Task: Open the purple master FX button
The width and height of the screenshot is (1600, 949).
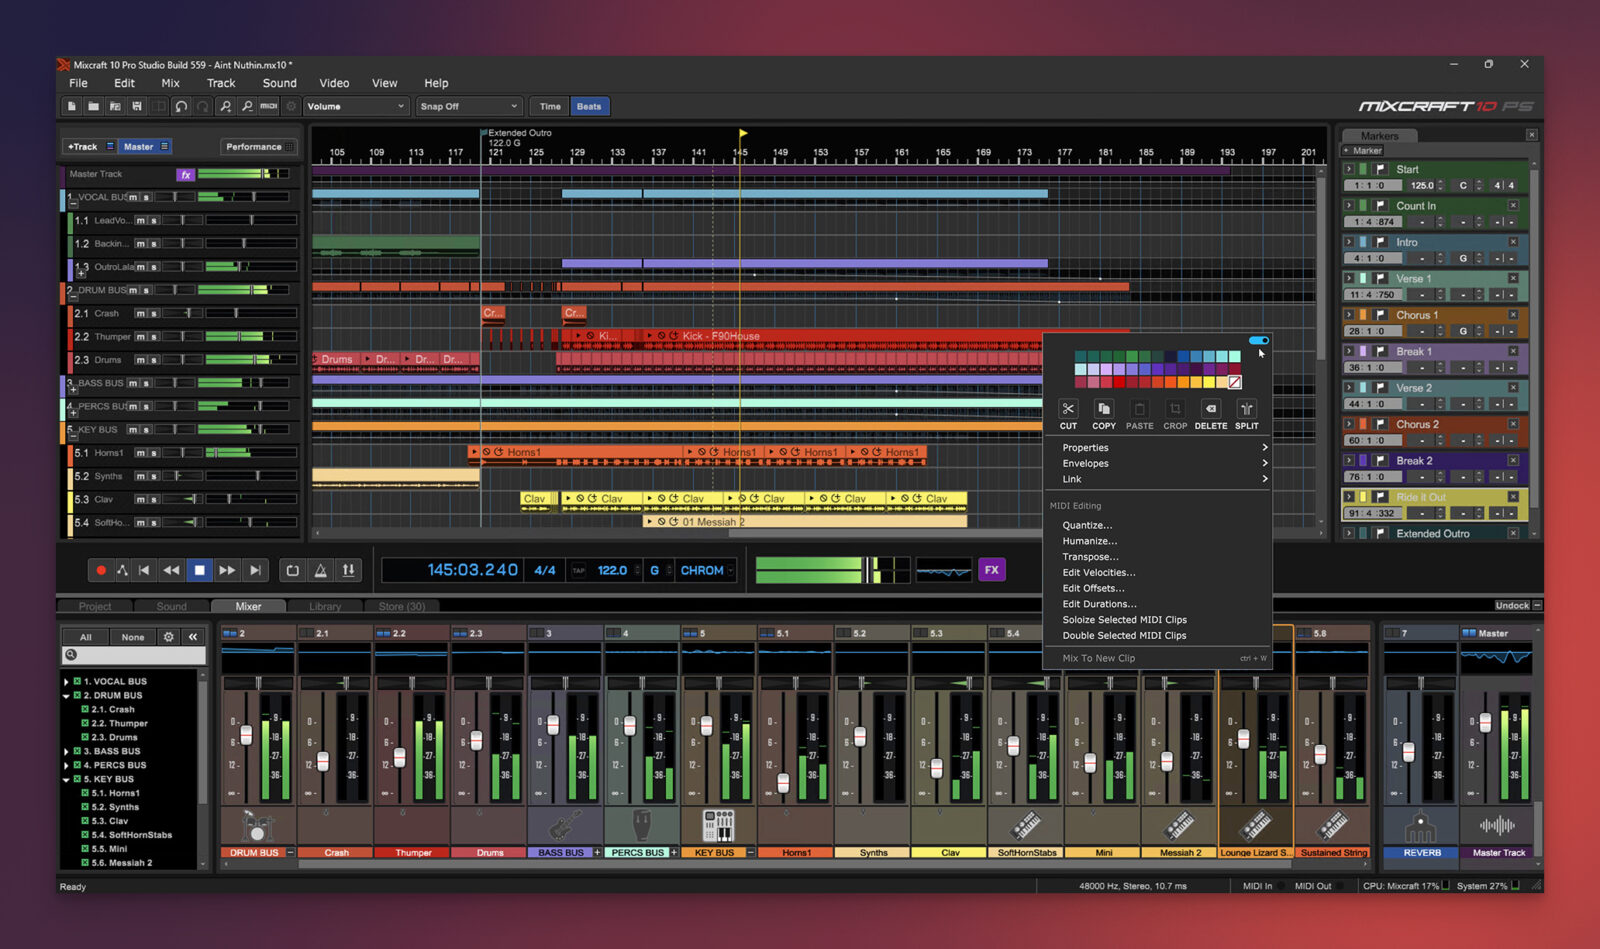Action: 991,570
